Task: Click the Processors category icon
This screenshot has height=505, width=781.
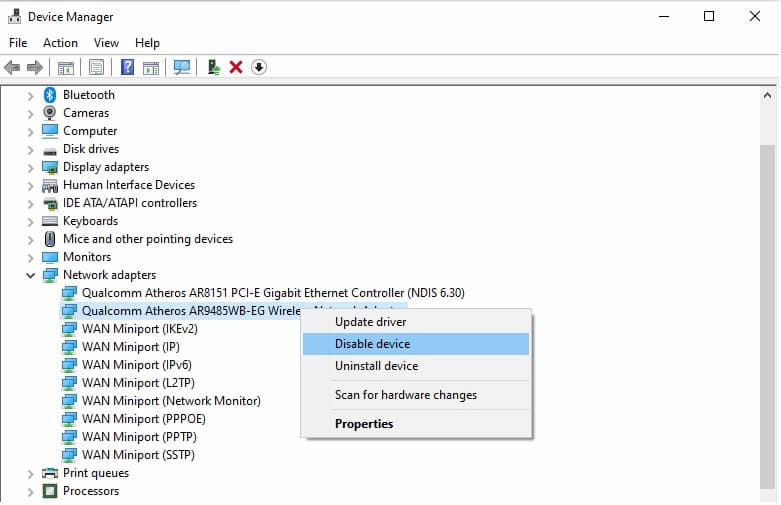Action: [x=50, y=491]
